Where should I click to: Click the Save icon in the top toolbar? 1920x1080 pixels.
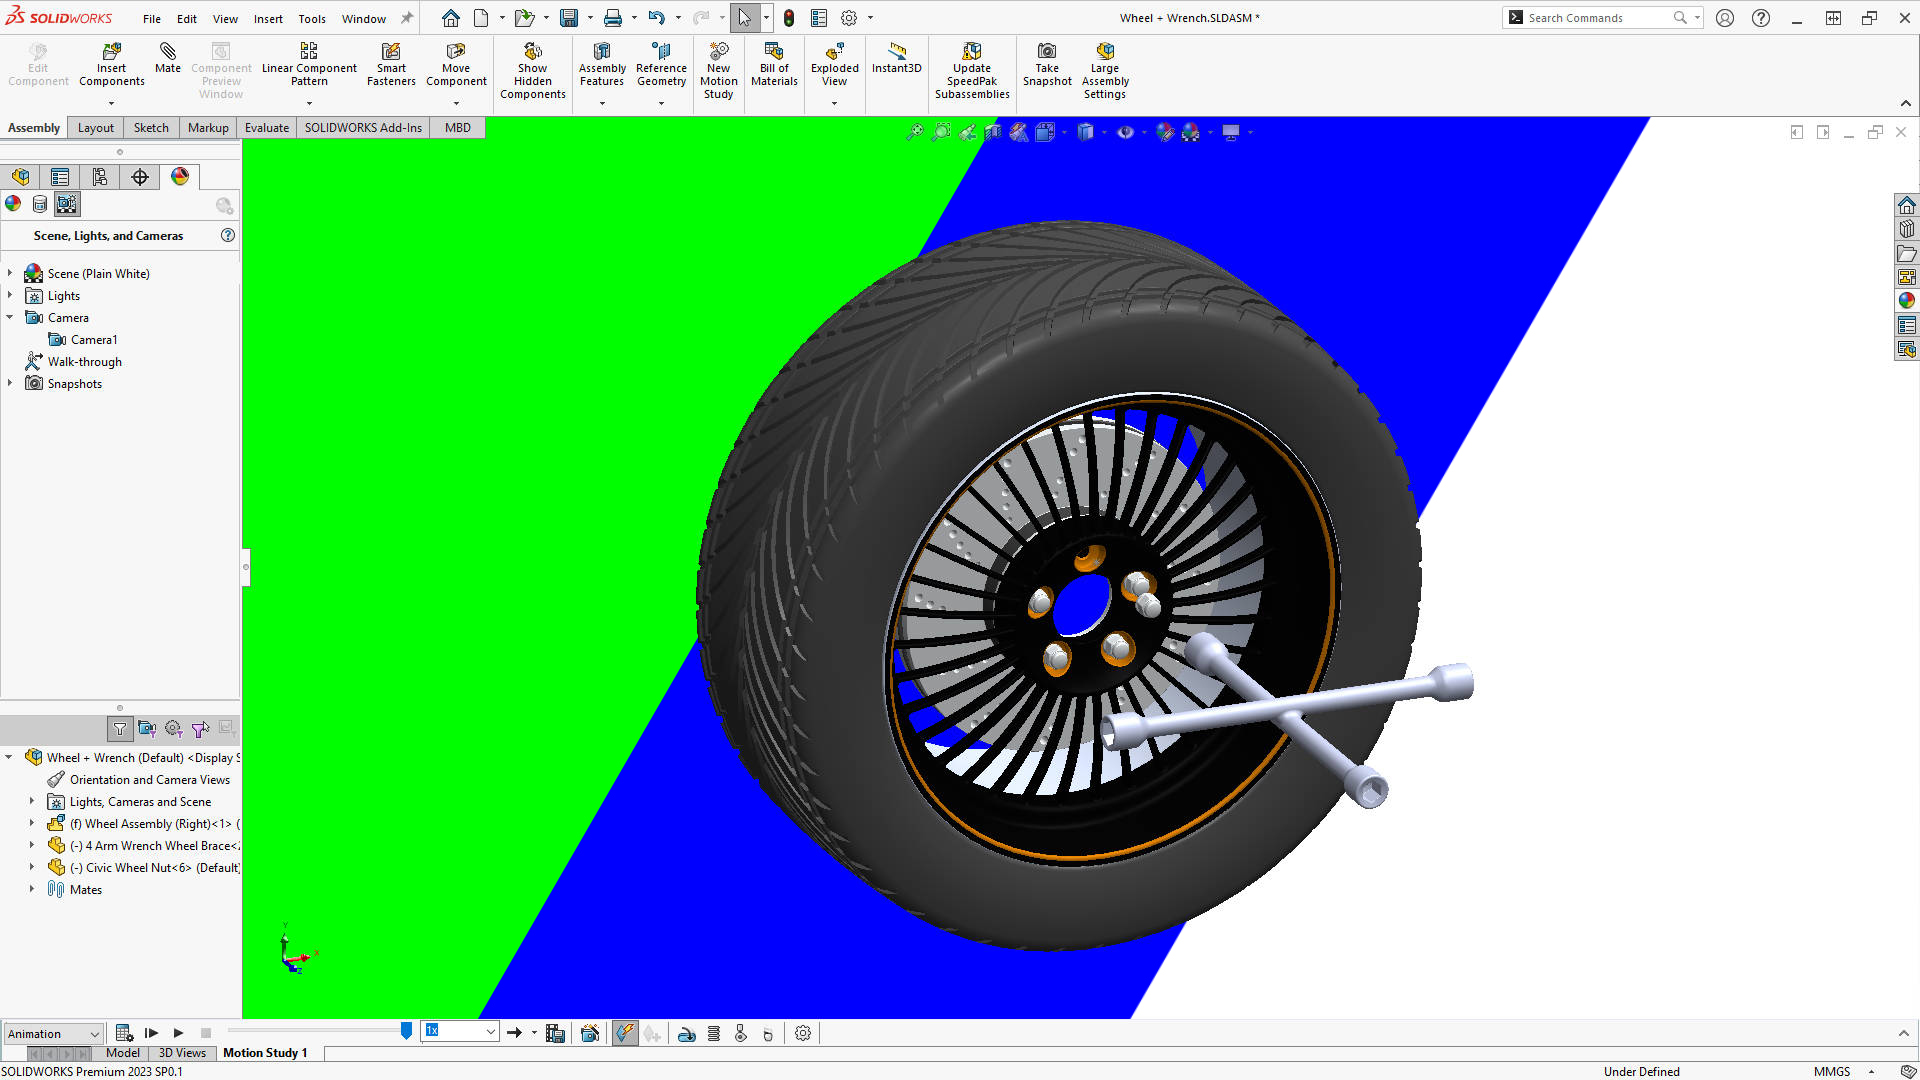click(568, 17)
